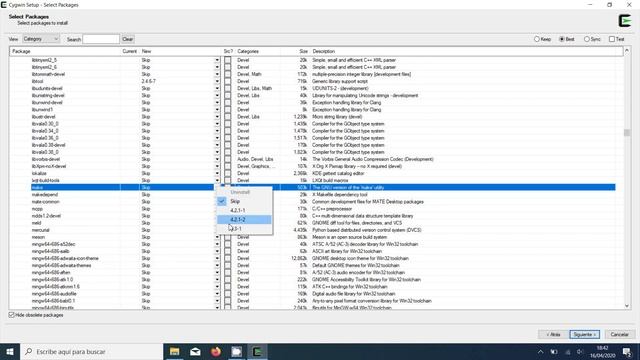Click the Clear search button
Image resolution: width=640 pixels, height=360 pixels.
click(127, 39)
